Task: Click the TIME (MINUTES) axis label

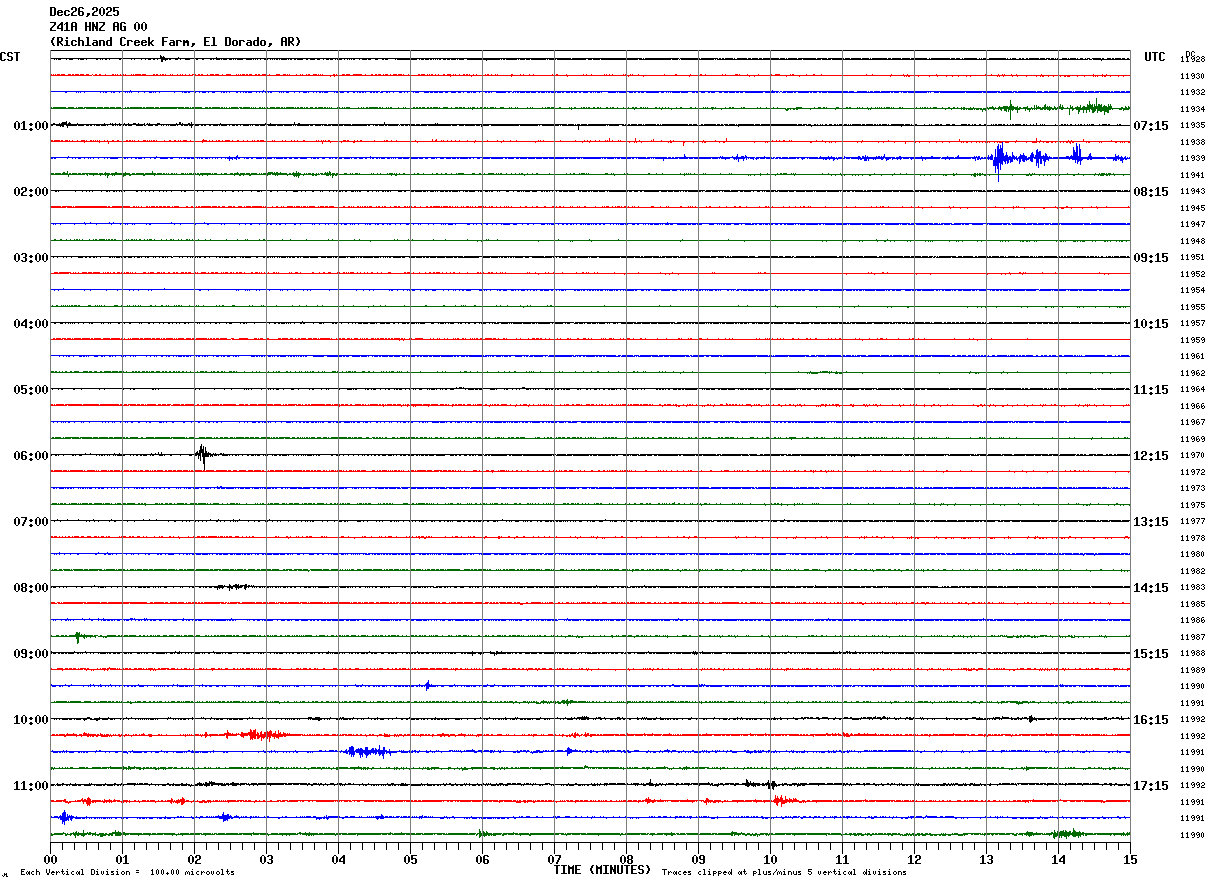Action: [601, 870]
